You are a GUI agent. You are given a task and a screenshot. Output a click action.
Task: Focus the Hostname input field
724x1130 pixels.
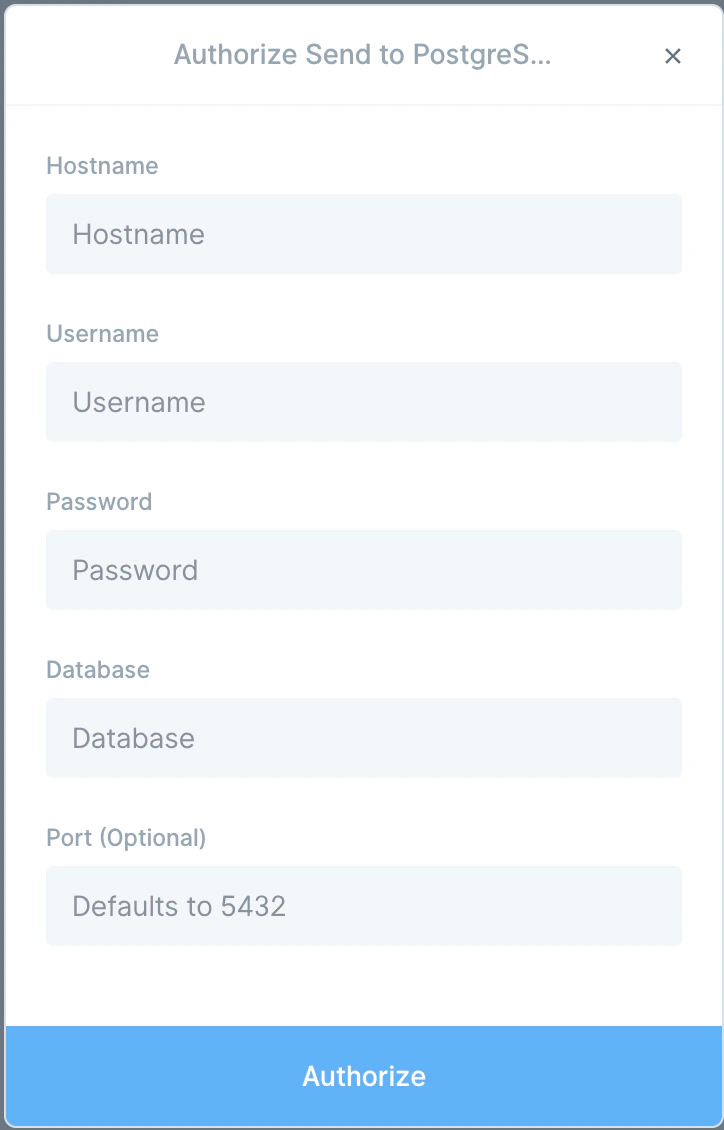point(364,234)
